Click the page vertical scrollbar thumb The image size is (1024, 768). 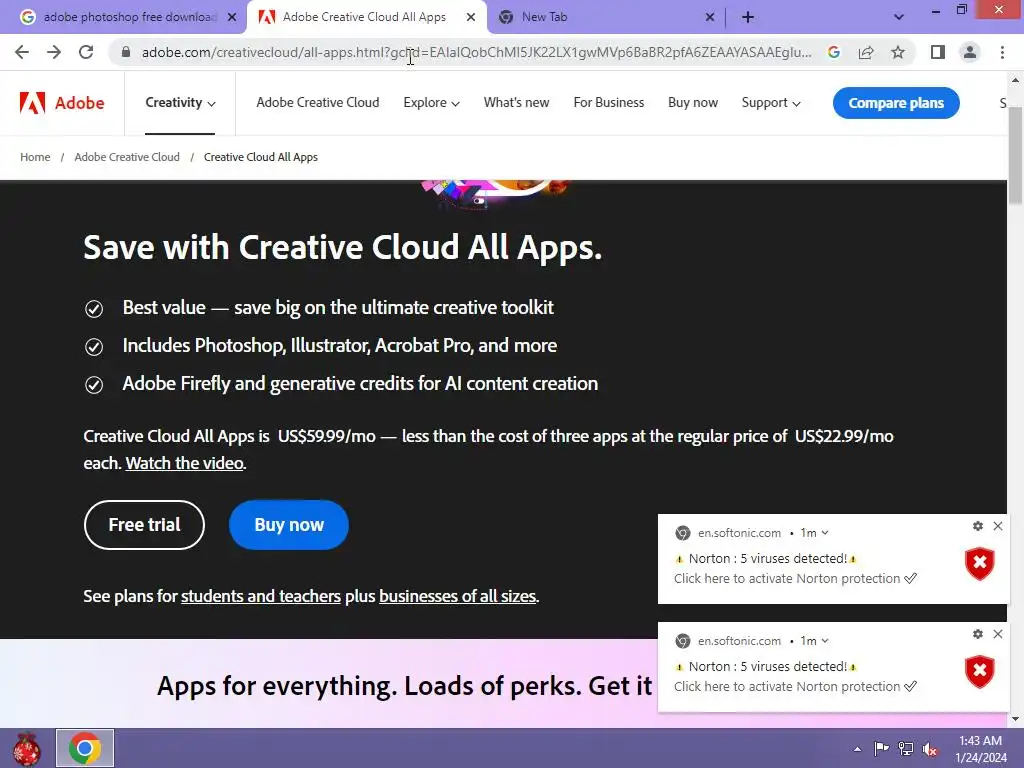coord(1015,155)
